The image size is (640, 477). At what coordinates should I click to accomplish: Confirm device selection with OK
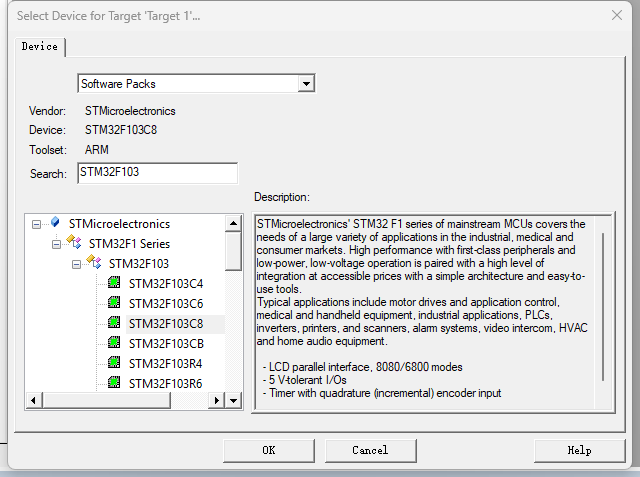269,450
